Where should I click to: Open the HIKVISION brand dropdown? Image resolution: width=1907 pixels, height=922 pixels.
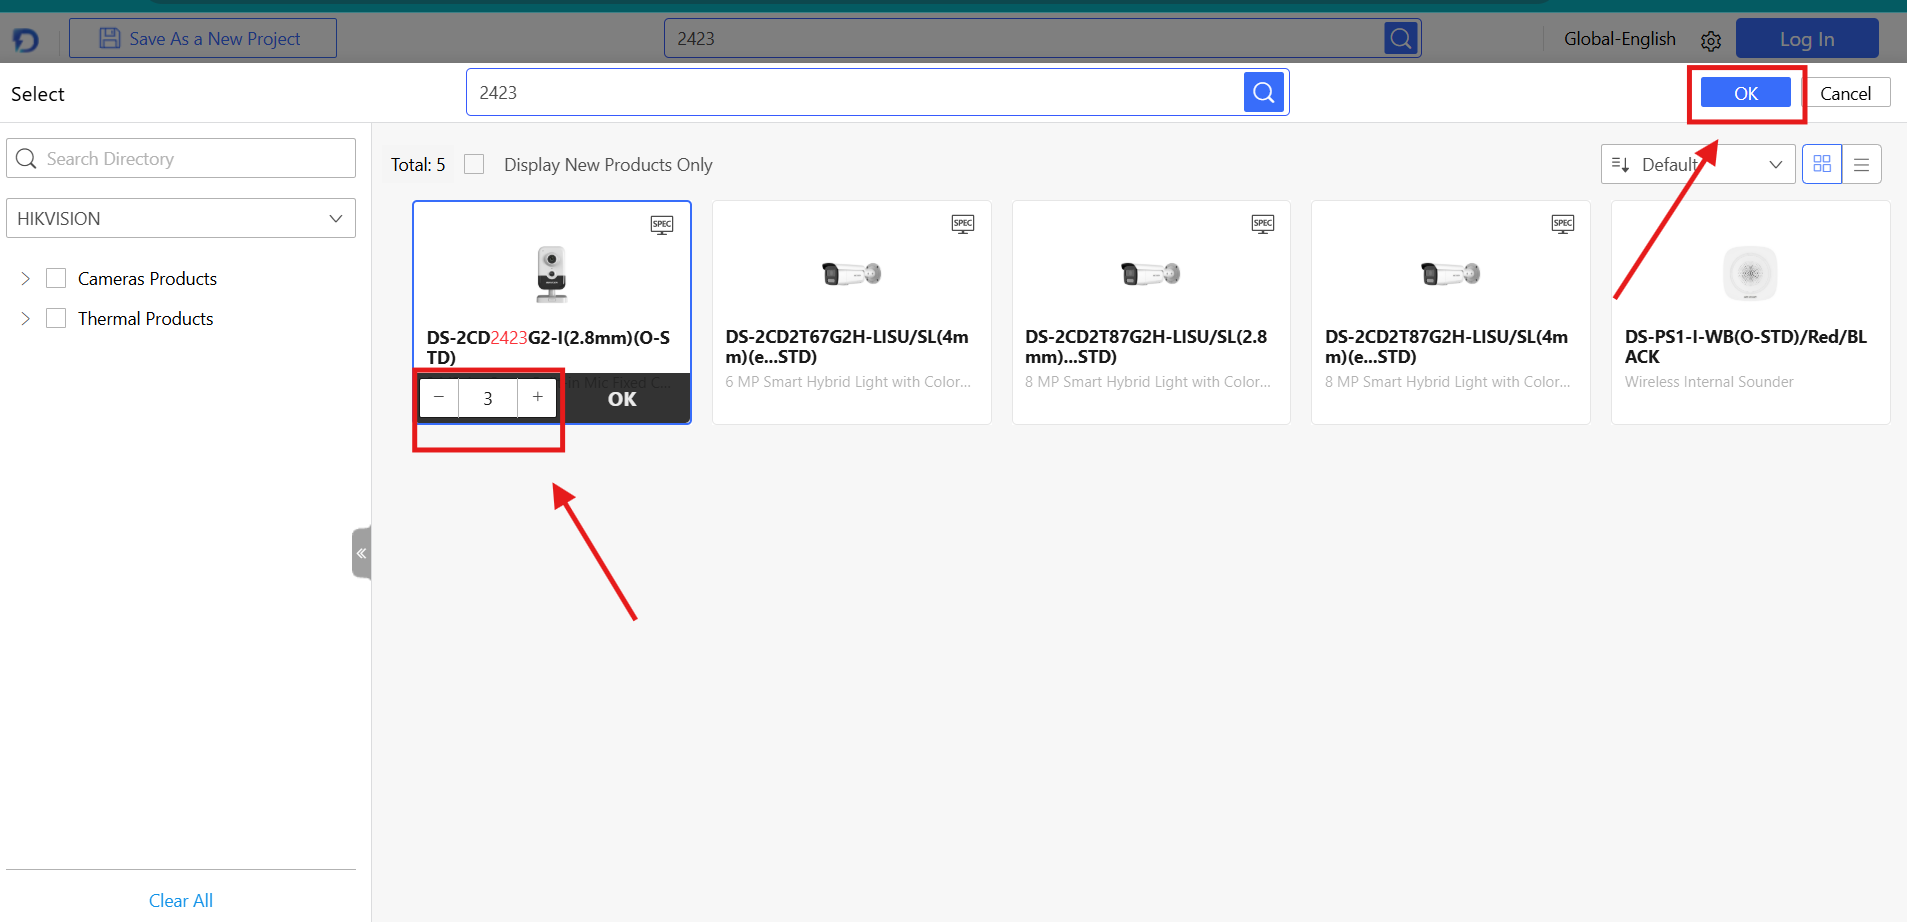click(x=181, y=218)
